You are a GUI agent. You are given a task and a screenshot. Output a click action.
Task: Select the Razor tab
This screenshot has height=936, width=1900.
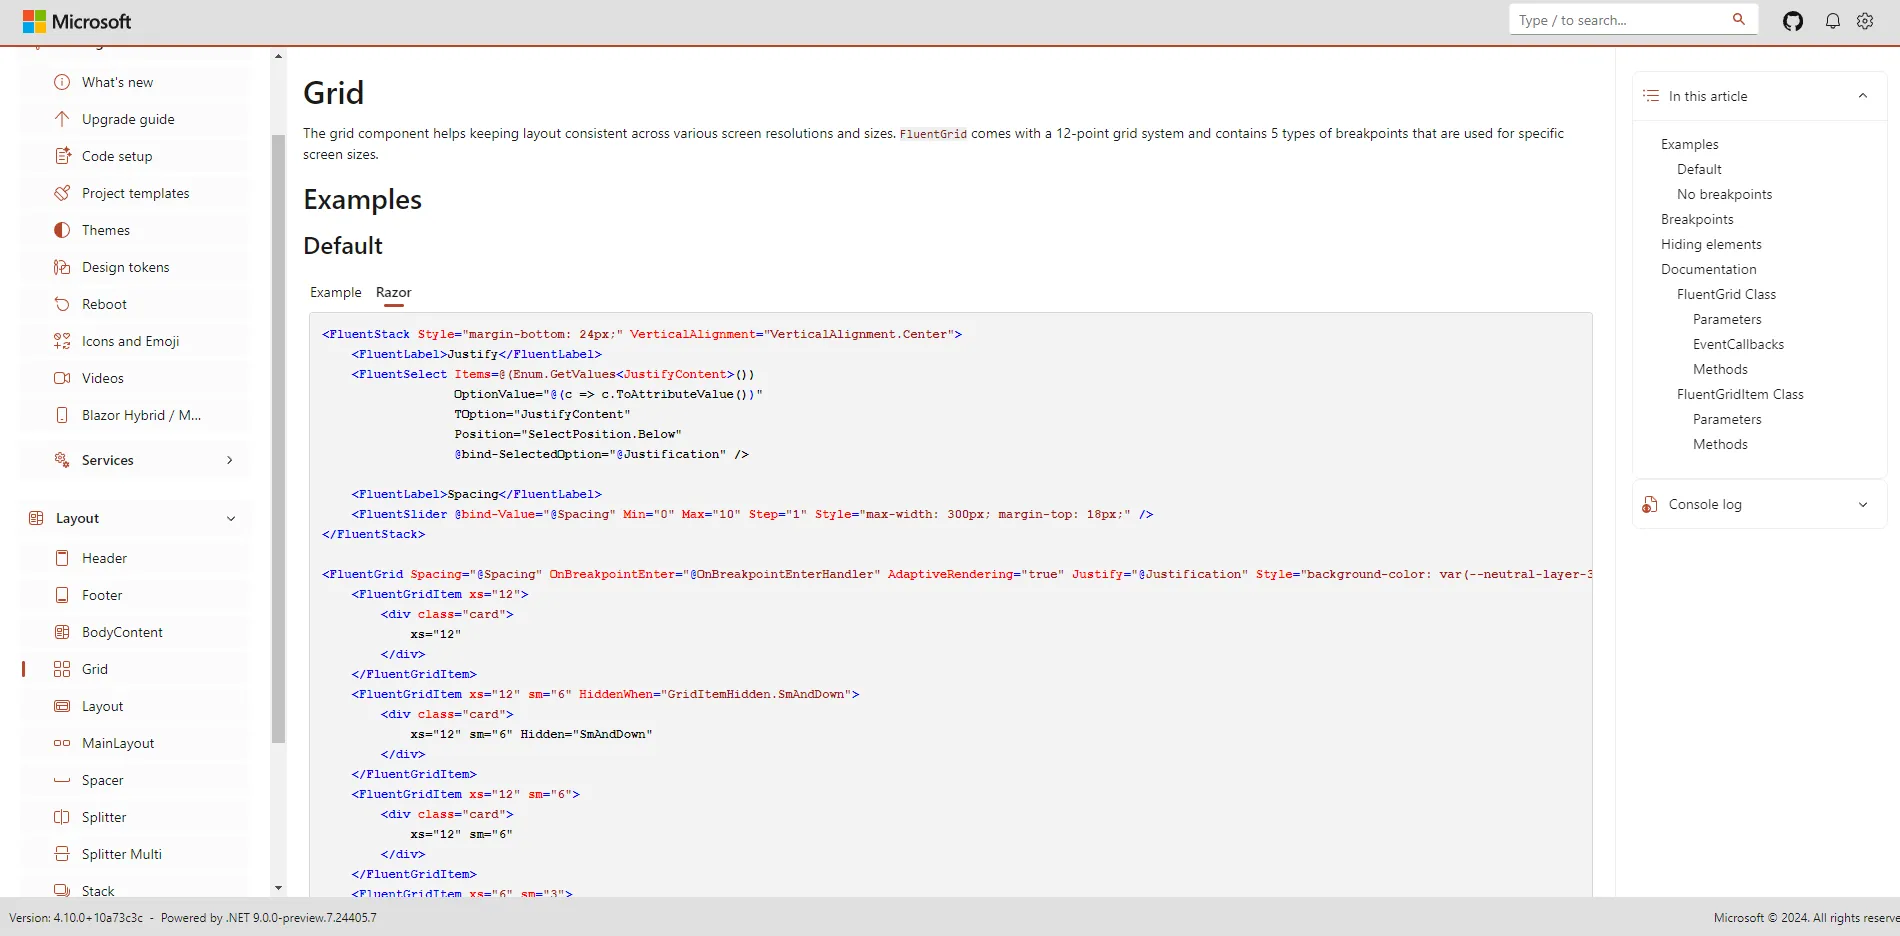[x=394, y=292]
